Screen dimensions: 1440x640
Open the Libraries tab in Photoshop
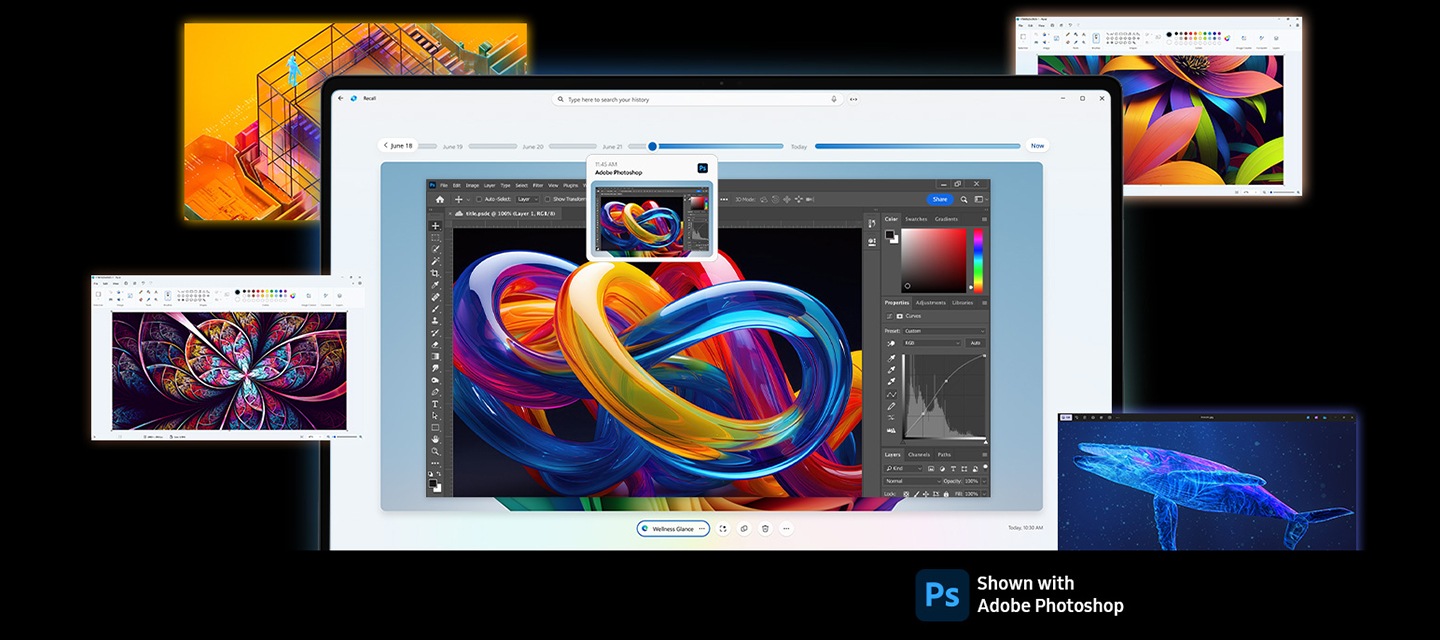962,302
